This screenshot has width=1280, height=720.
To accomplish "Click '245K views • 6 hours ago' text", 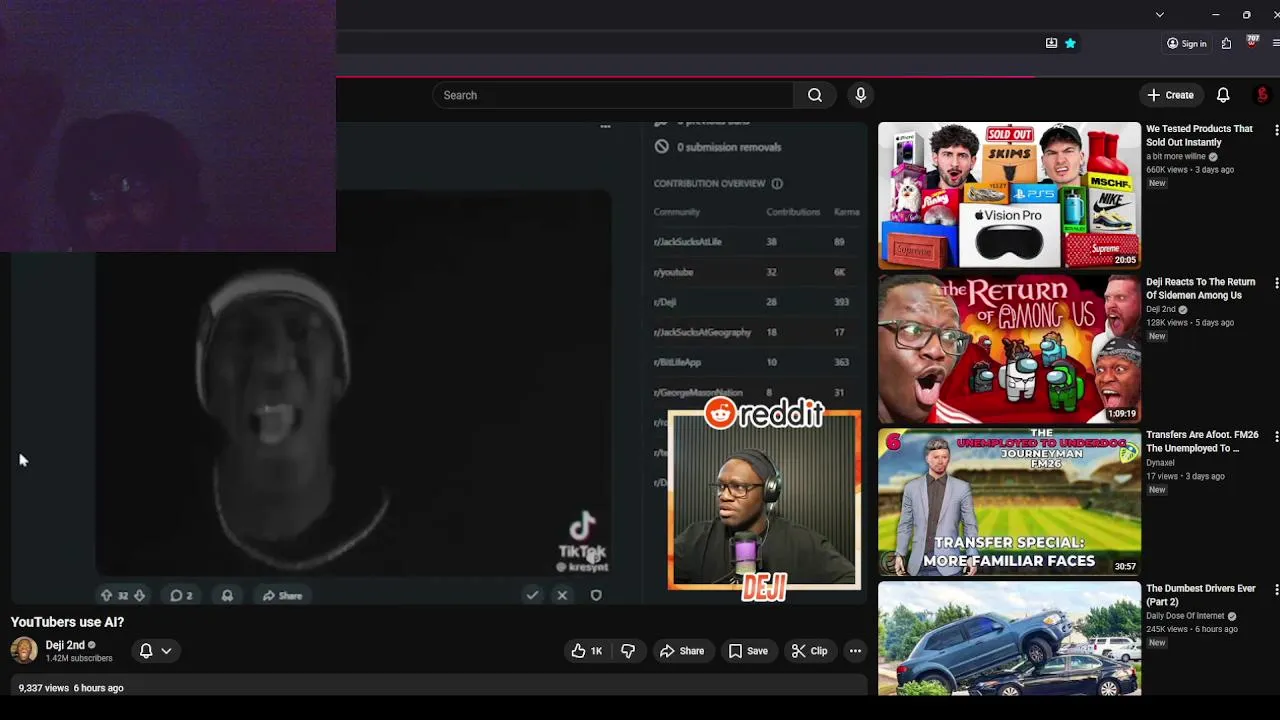I will point(1192,629).
